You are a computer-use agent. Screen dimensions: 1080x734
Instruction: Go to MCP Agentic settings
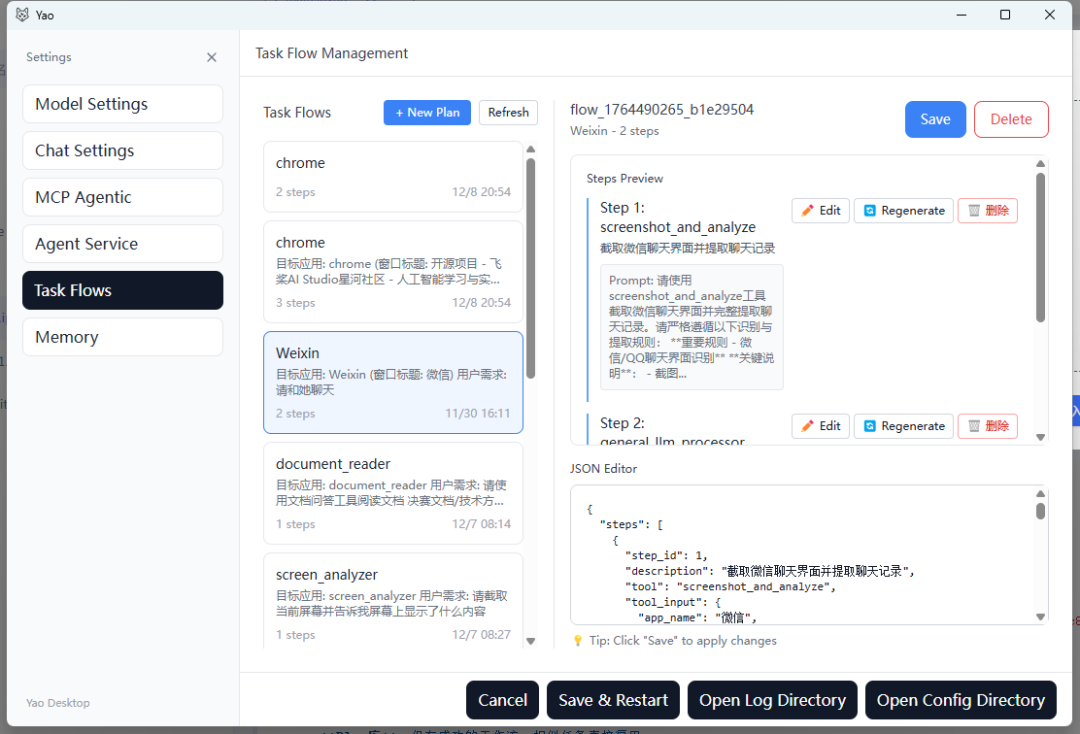123,197
